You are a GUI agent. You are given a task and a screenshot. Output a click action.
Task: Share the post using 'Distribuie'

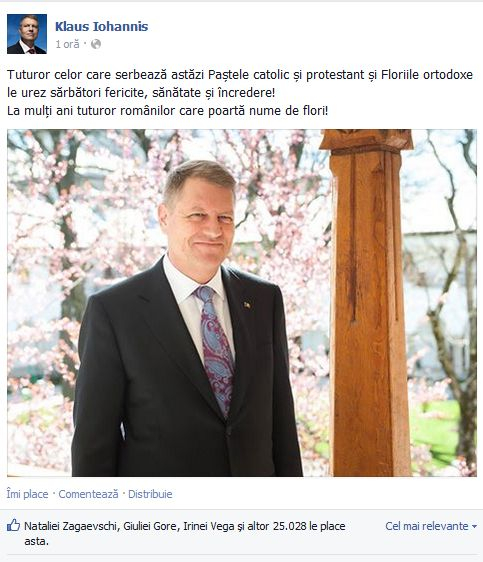[150, 494]
